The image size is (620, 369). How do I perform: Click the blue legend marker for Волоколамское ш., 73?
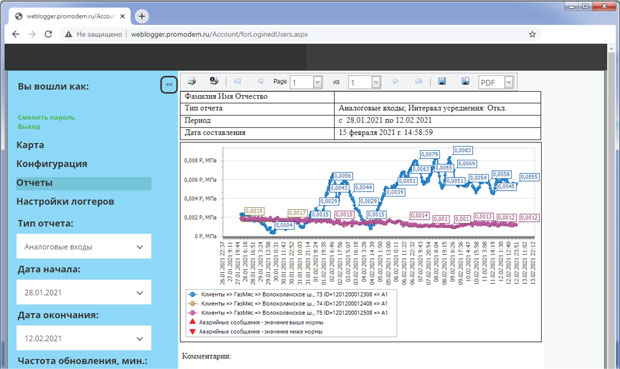193,294
